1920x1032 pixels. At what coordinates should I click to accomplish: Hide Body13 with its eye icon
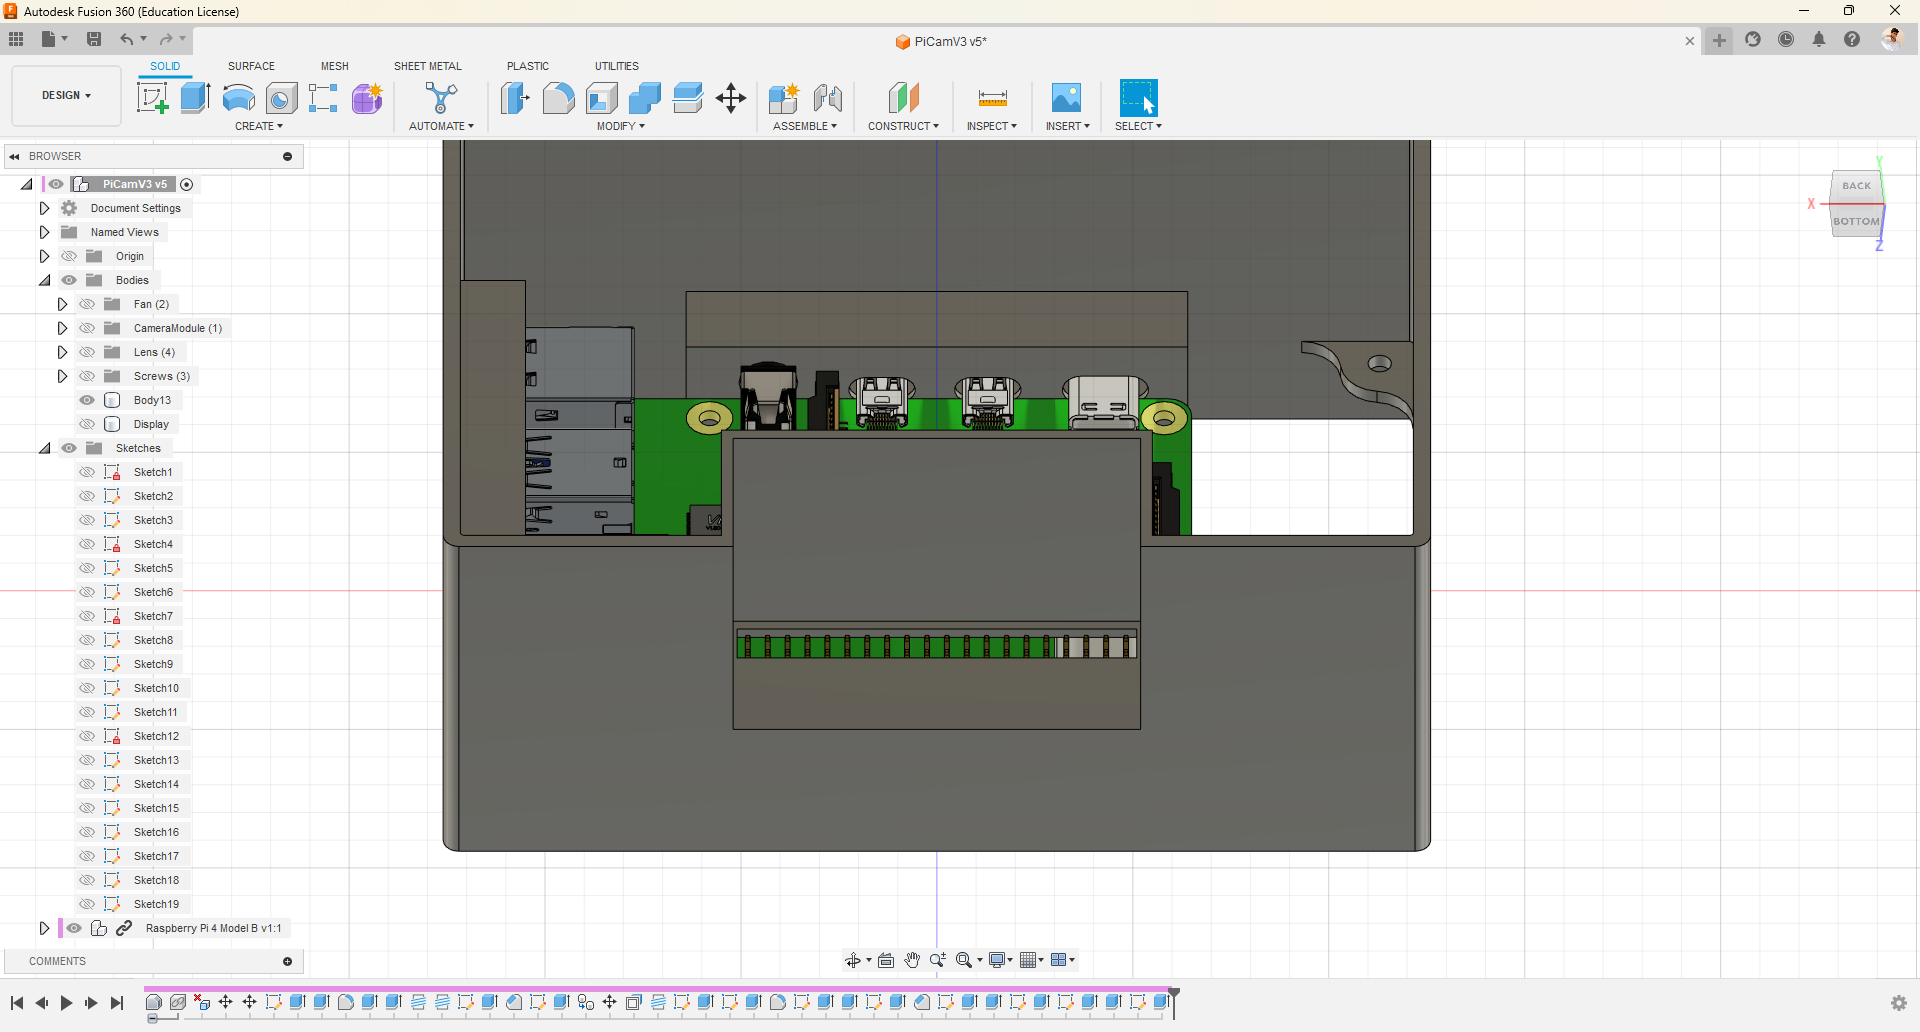tap(87, 400)
